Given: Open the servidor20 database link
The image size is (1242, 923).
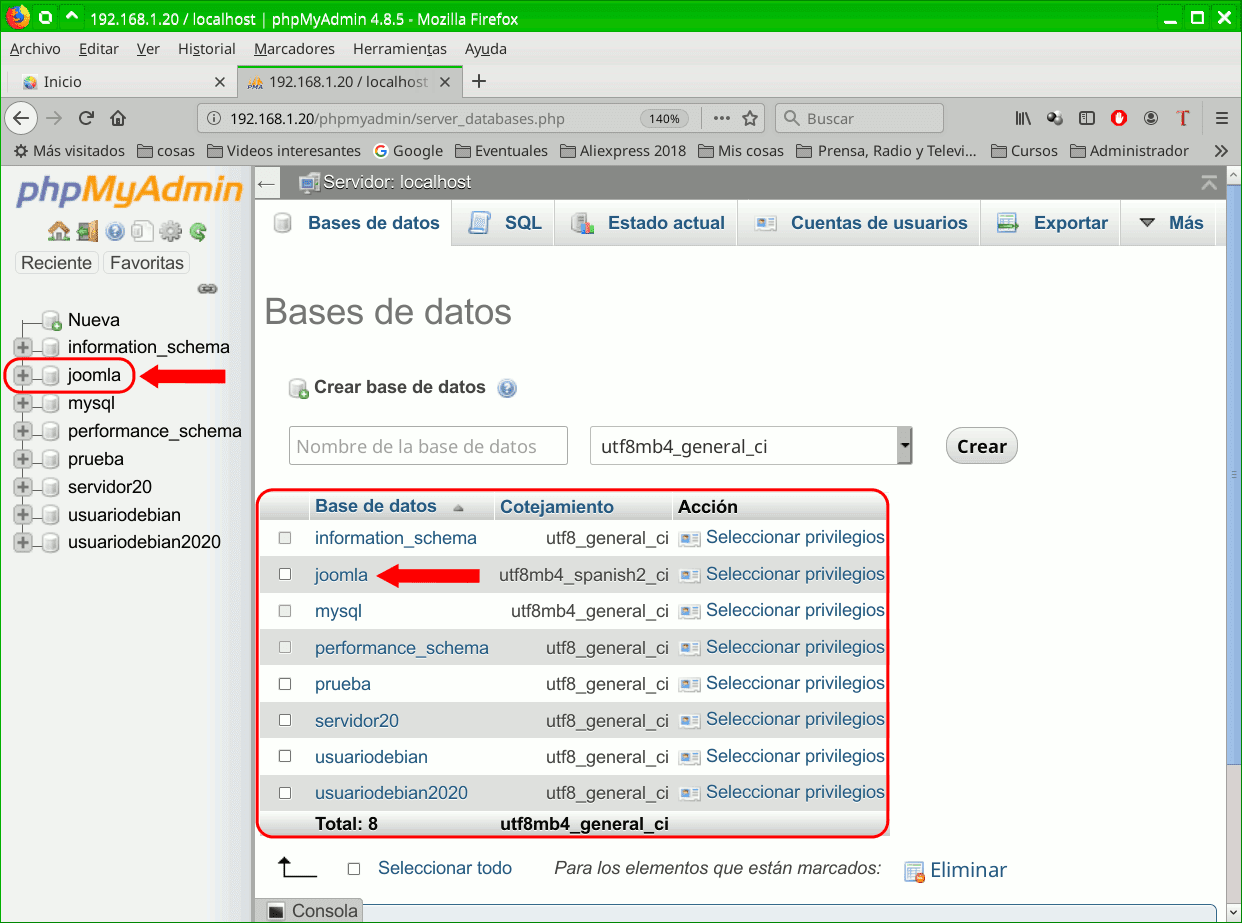Looking at the screenshot, I should click(356, 719).
